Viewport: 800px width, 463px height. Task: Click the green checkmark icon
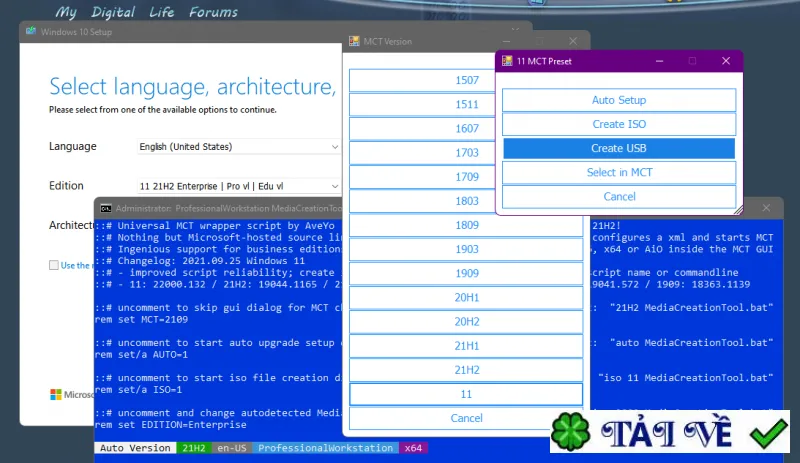point(768,433)
